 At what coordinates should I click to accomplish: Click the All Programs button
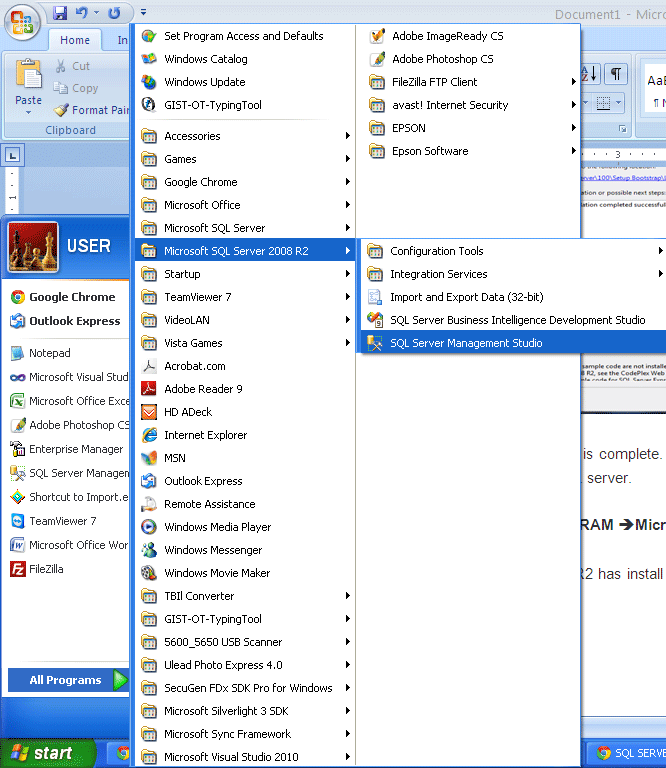68,680
